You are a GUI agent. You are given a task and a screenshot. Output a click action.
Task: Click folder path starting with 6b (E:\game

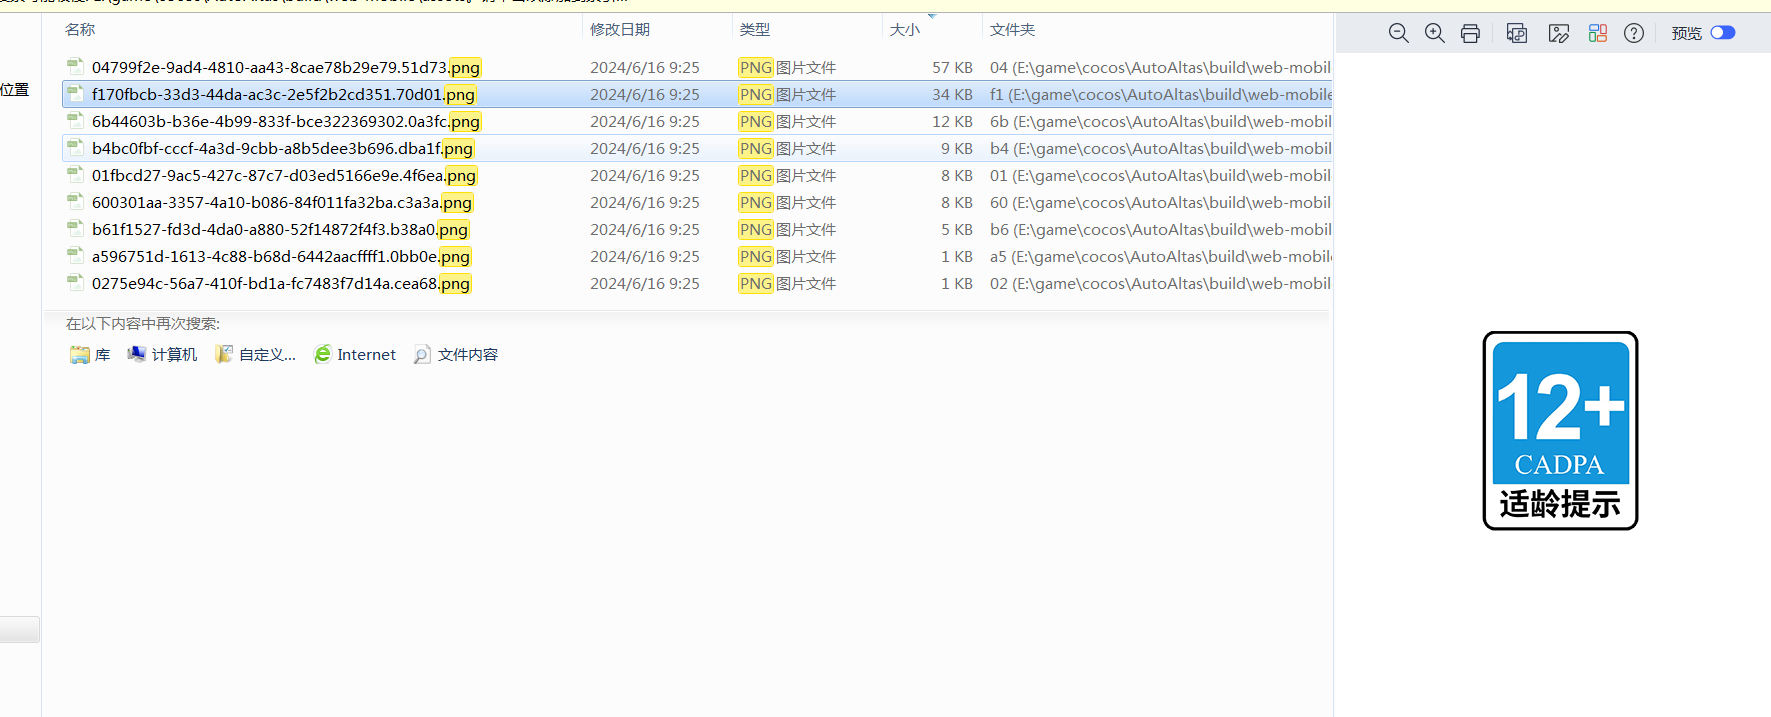(x=1160, y=121)
